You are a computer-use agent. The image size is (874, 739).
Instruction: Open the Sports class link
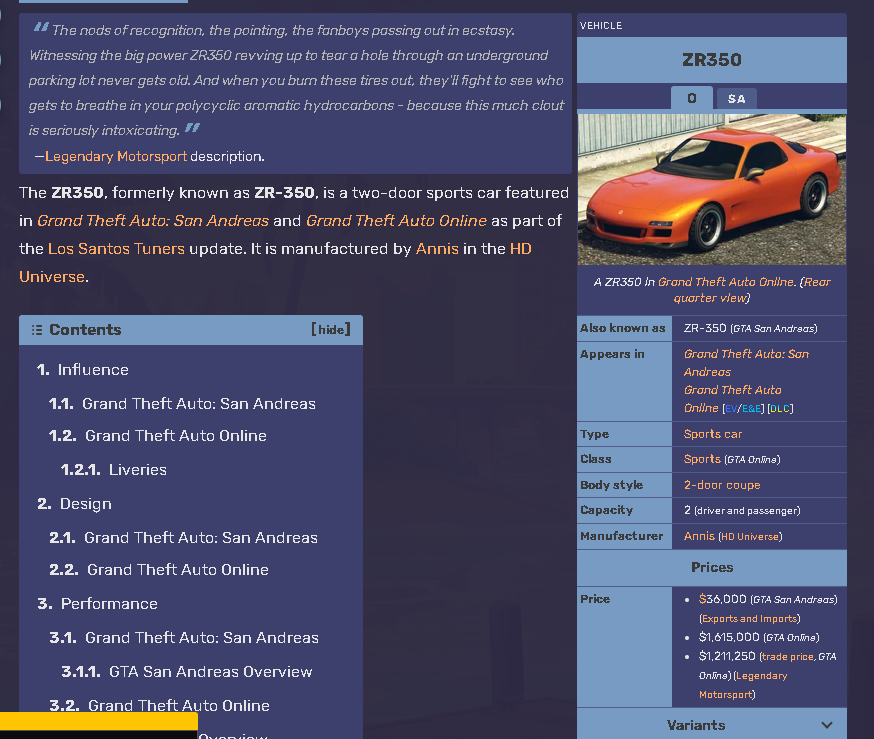(702, 459)
